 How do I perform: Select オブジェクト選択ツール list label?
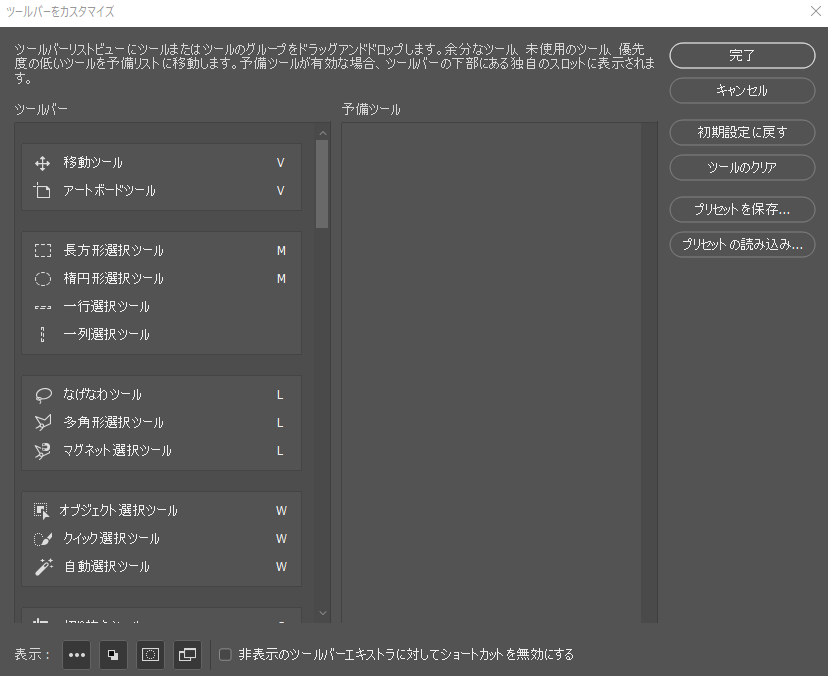pos(118,511)
